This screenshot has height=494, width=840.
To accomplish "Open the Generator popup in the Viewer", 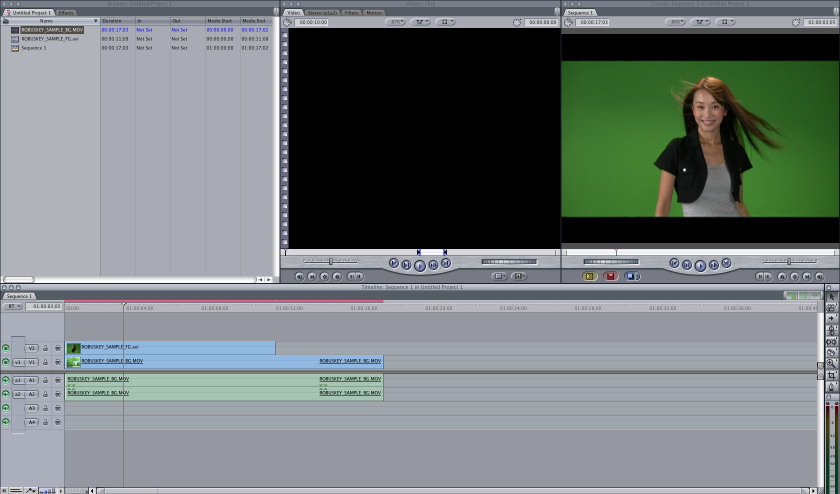I will tap(519, 276).
